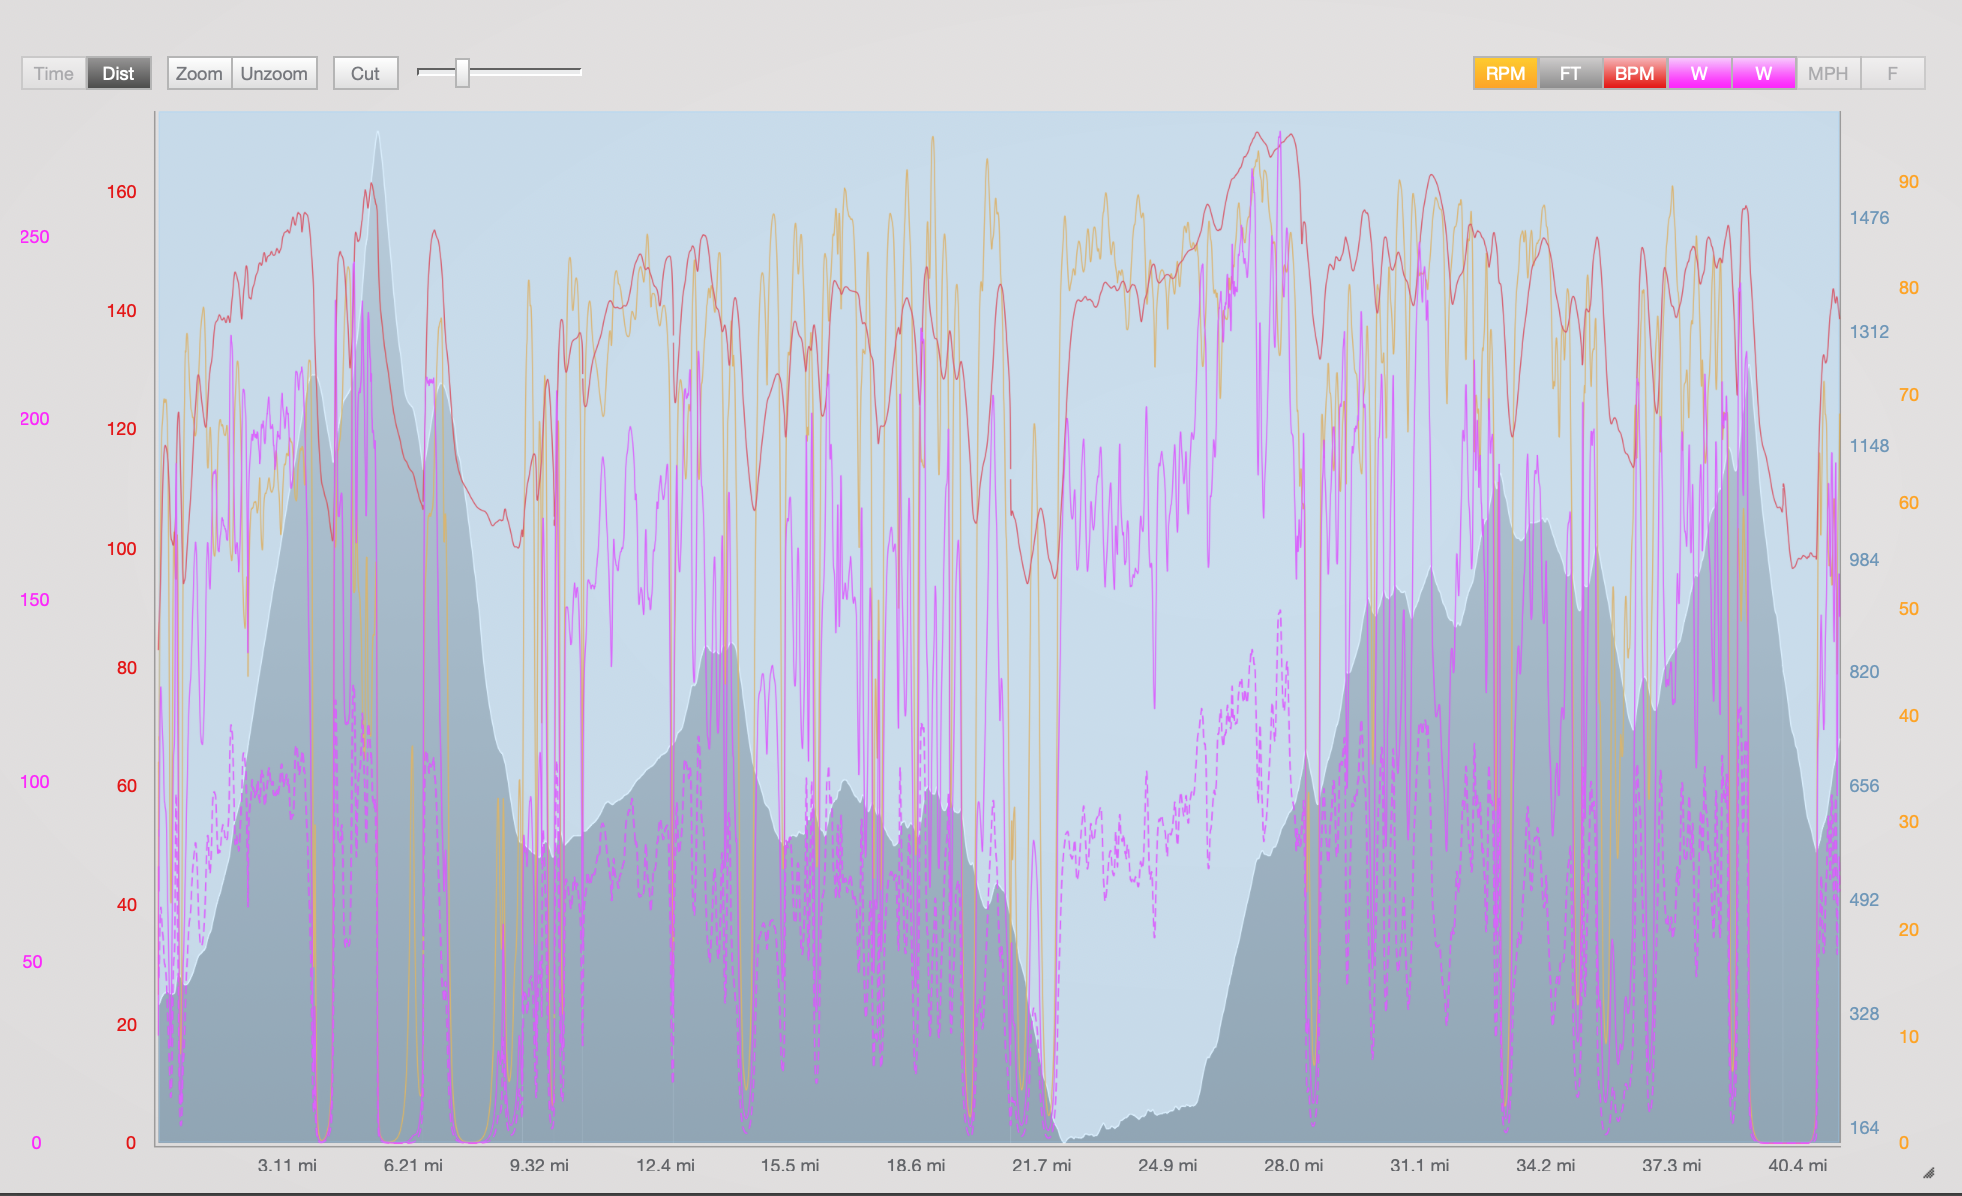Click the right end of slider track

tap(577, 72)
